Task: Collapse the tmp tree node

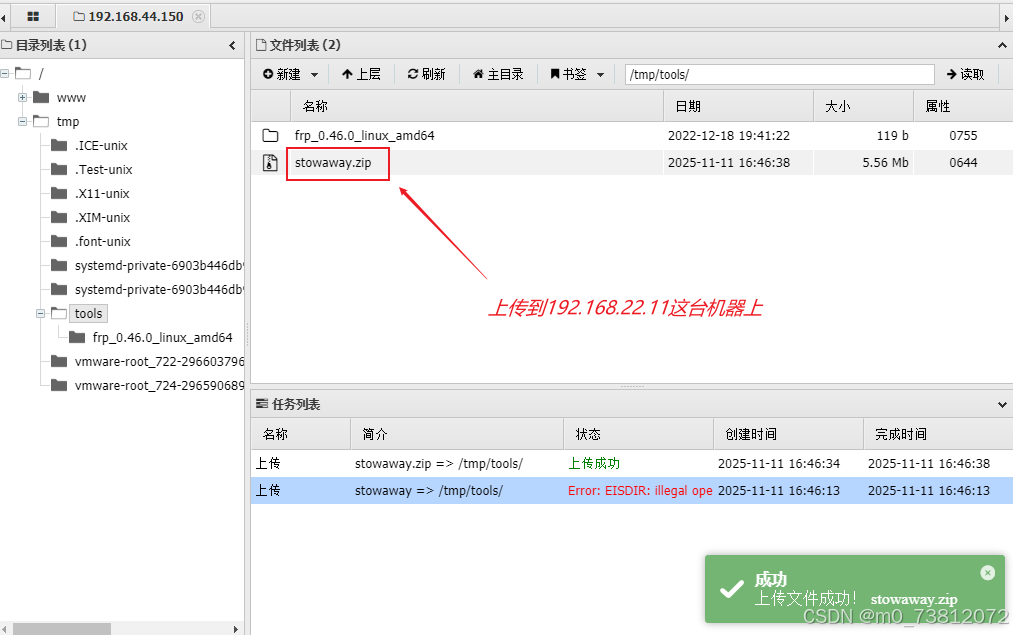Action: click(x=23, y=121)
